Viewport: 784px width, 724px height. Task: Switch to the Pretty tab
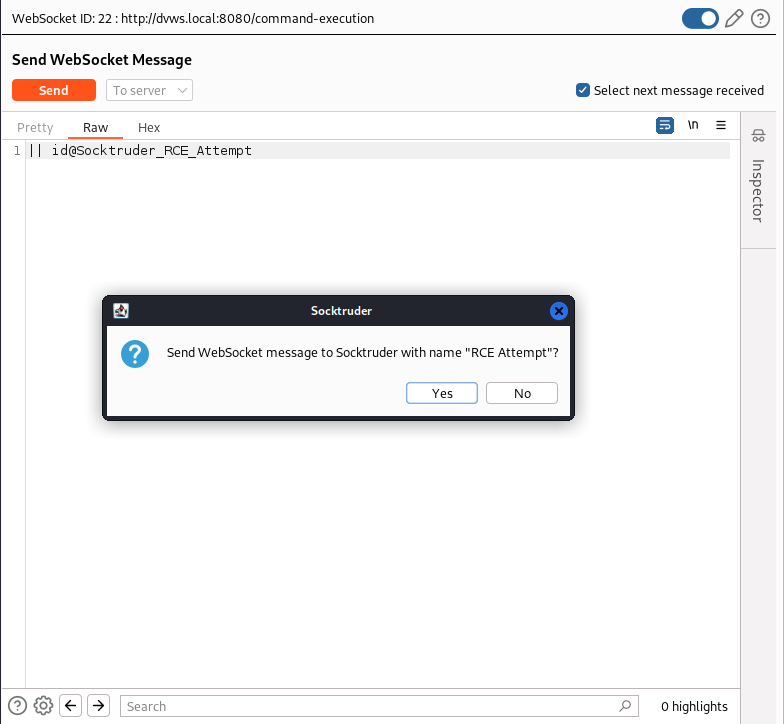pyautogui.click(x=35, y=128)
